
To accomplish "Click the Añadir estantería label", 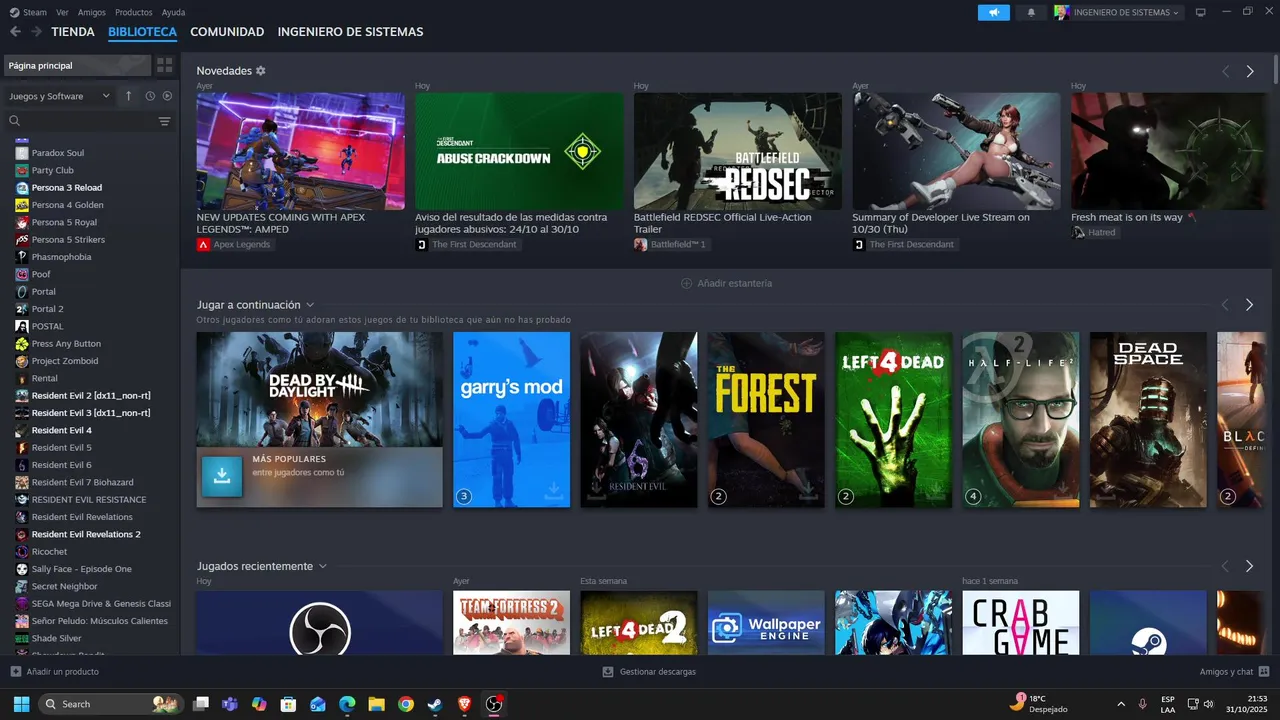I will [x=735, y=283].
